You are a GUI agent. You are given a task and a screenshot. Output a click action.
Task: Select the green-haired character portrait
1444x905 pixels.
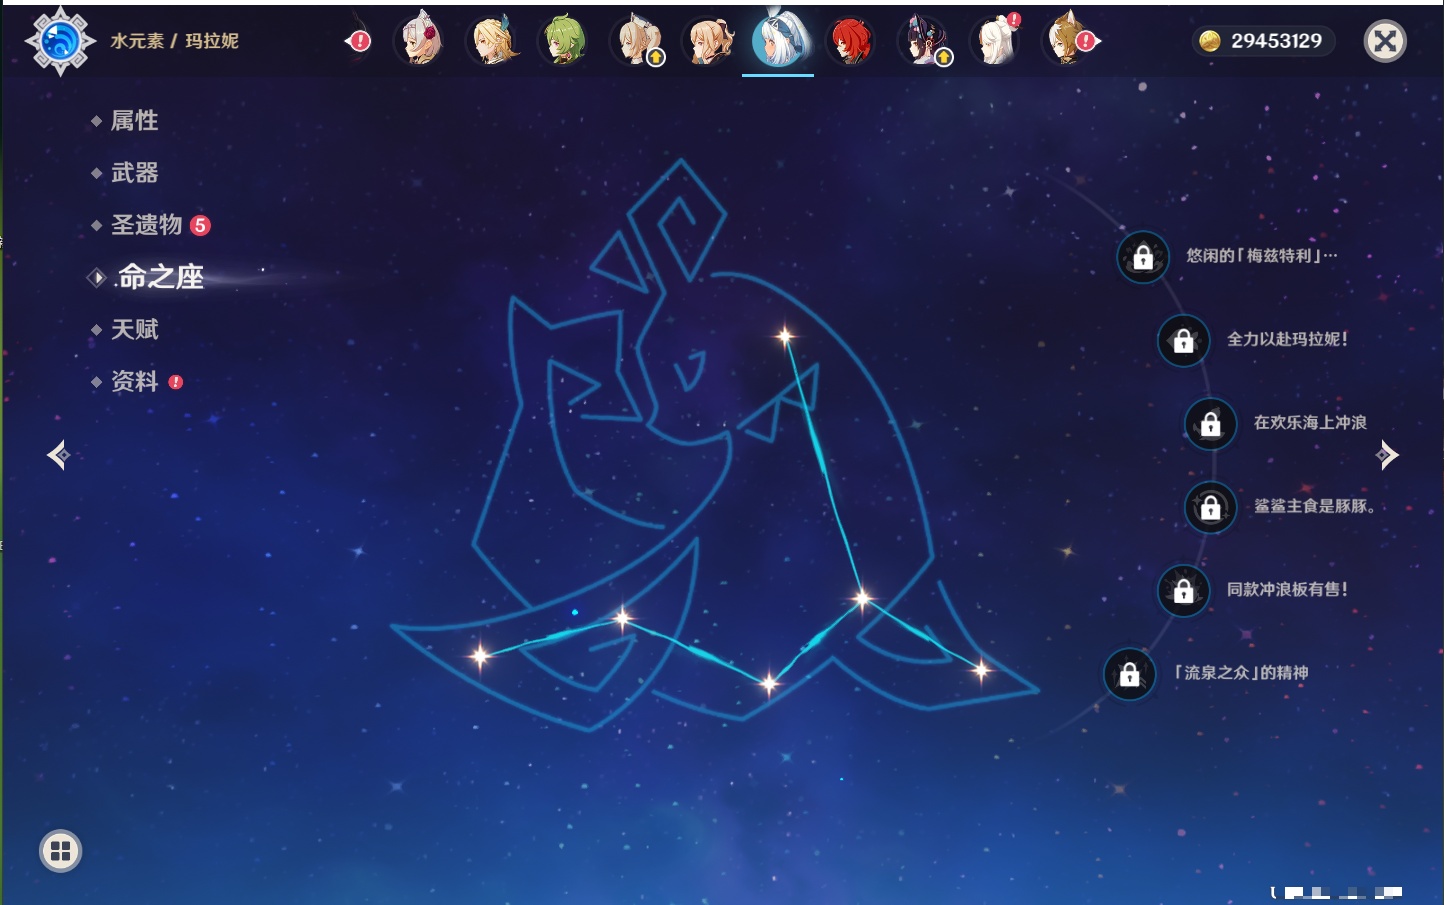pos(565,41)
